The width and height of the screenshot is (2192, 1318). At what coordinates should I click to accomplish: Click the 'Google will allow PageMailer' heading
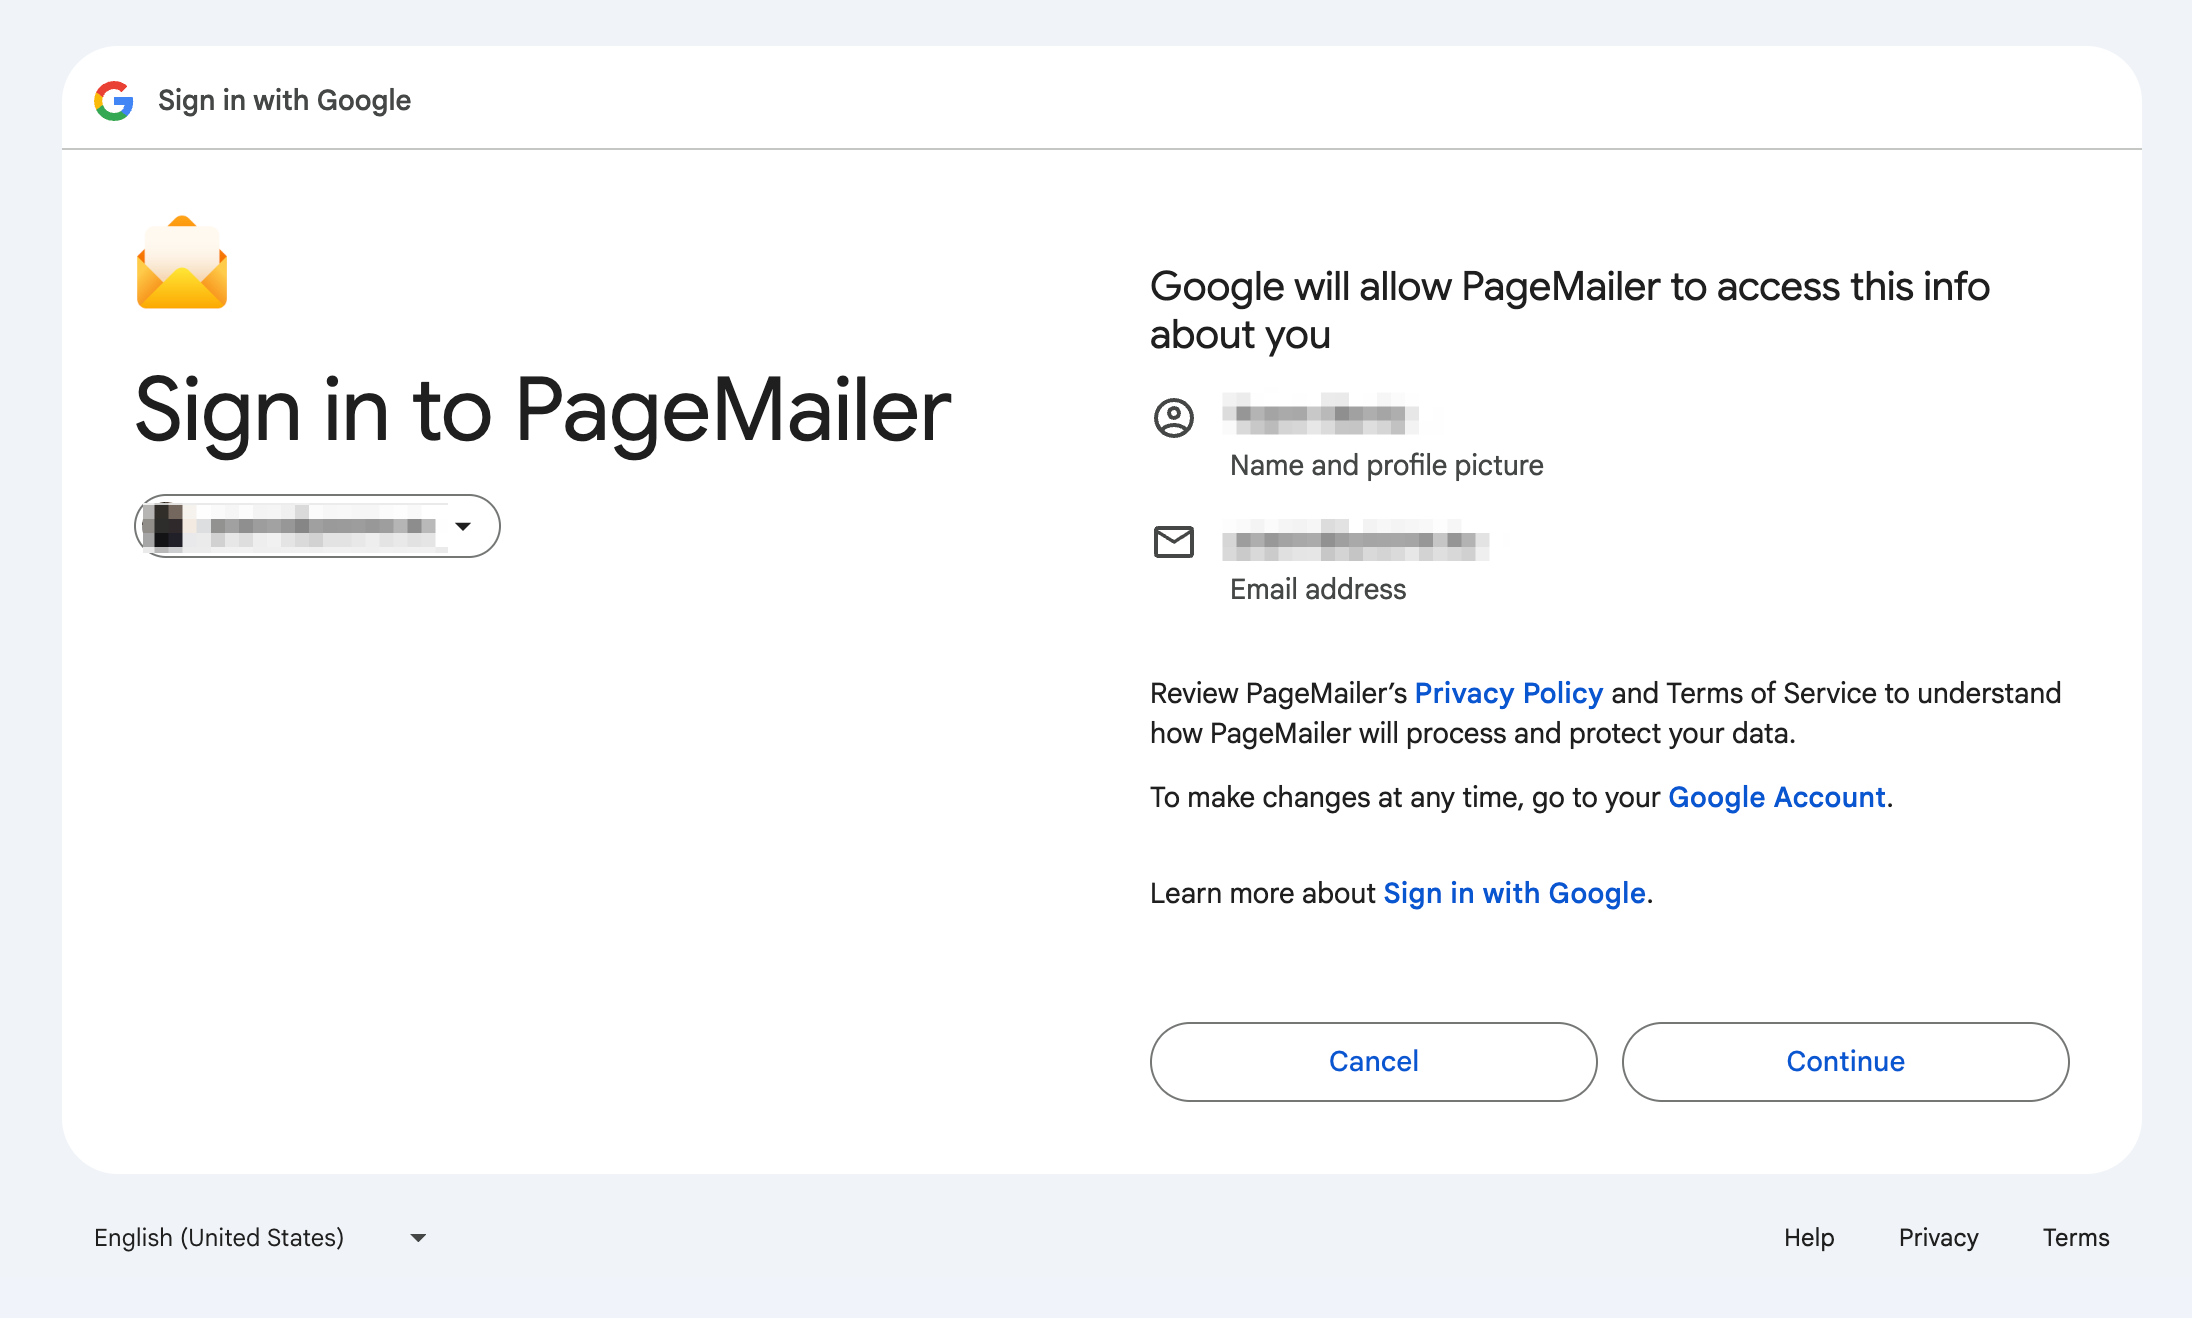click(1570, 310)
